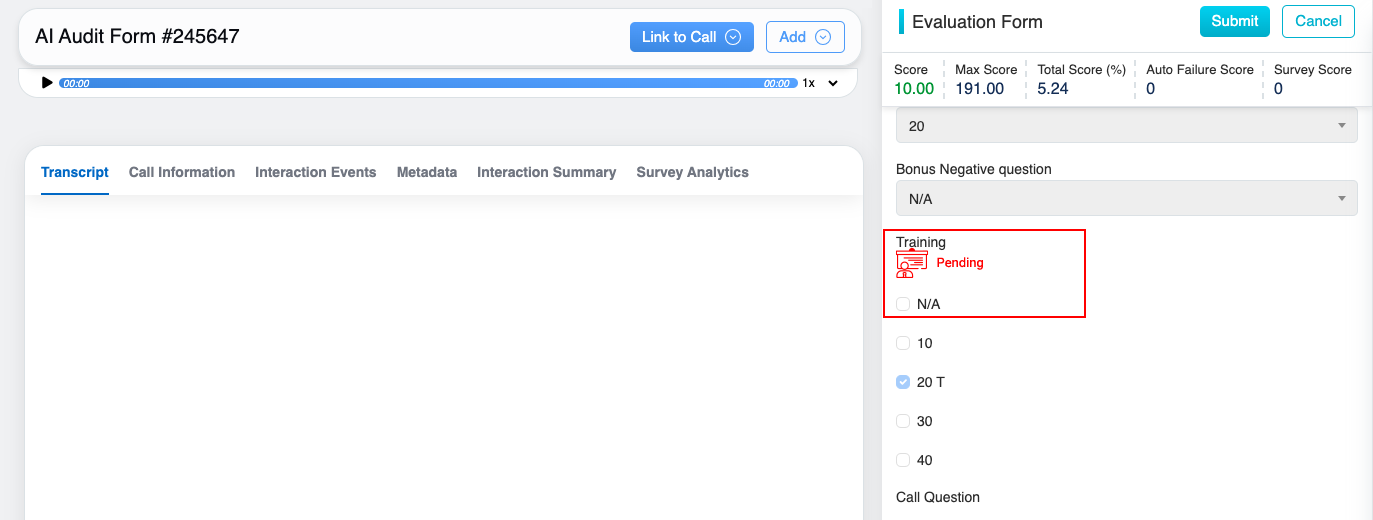Open the Interaction Events tab
Image resolution: width=1373 pixels, height=520 pixels.
pos(315,172)
